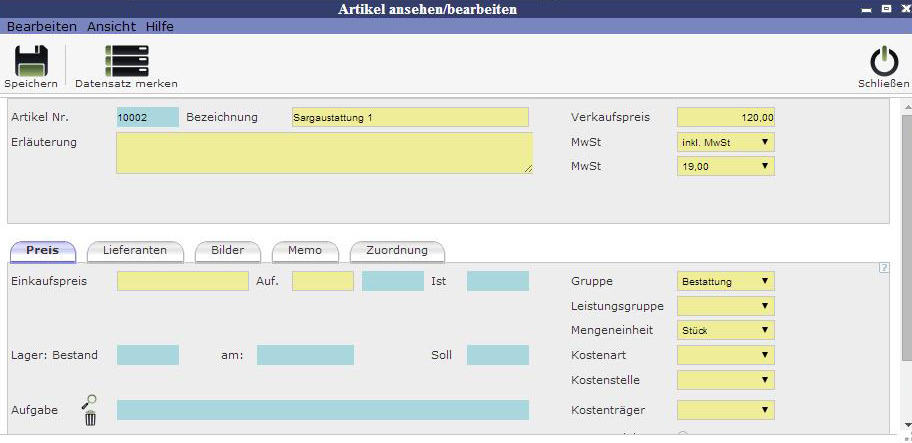The width and height of the screenshot is (912, 443).
Task: Expand the Mengeneinheit dropdown showing Stück
Action: 725,329
